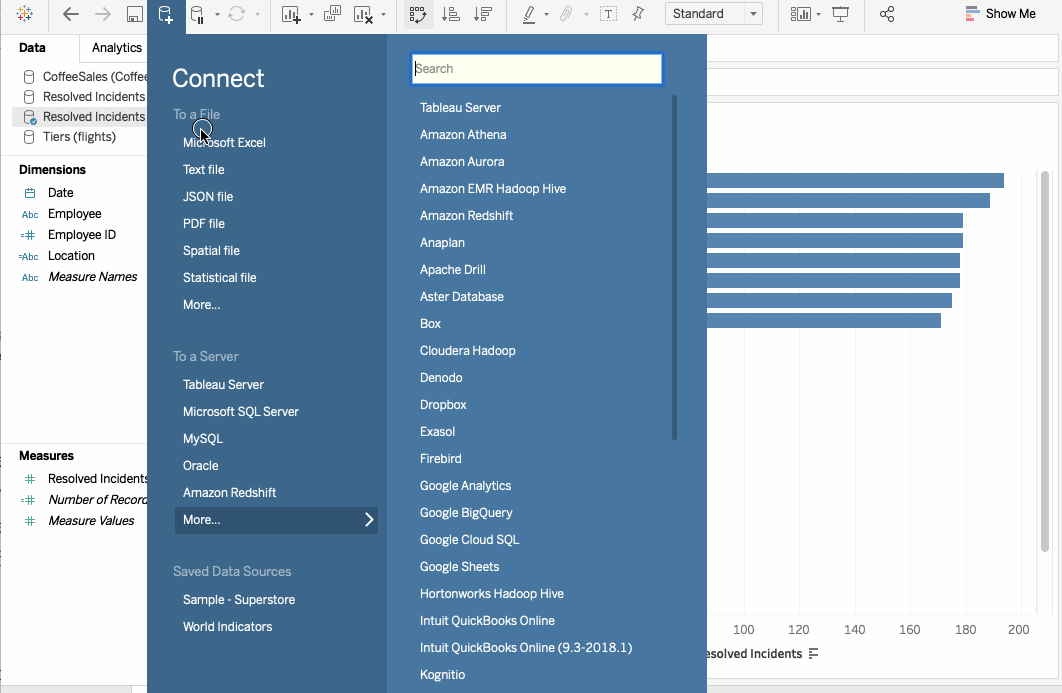The height and width of the screenshot is (693, 1062).
Task: Select the Number of Records measure
Action: click(x=98, y=500)
